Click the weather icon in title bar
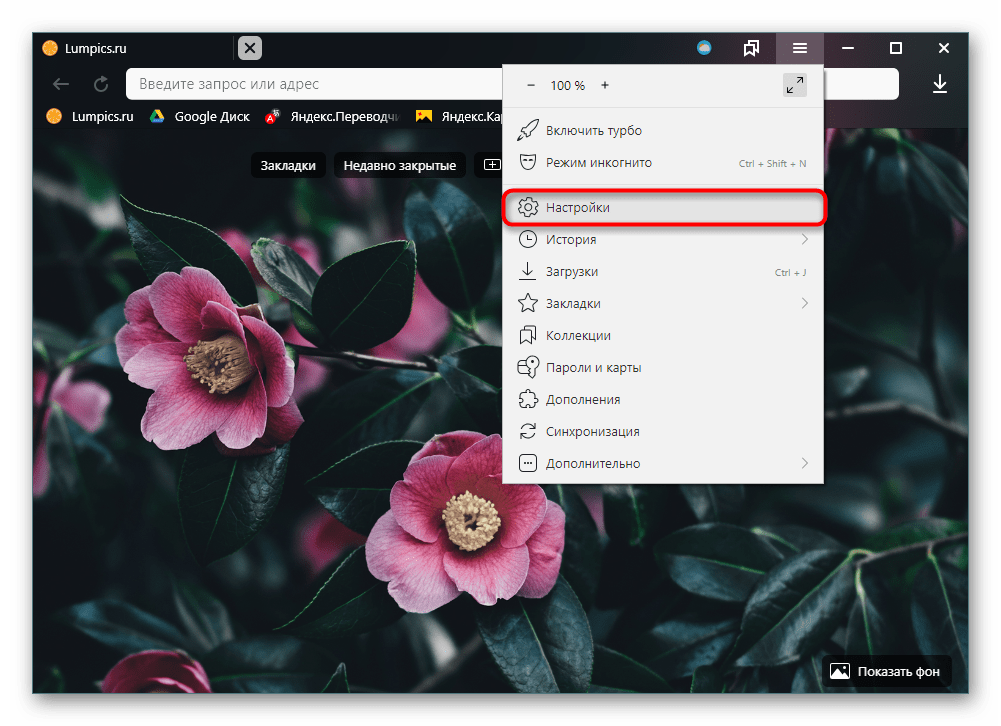This screenshot has height=726, width=1001. click(704, 48)
